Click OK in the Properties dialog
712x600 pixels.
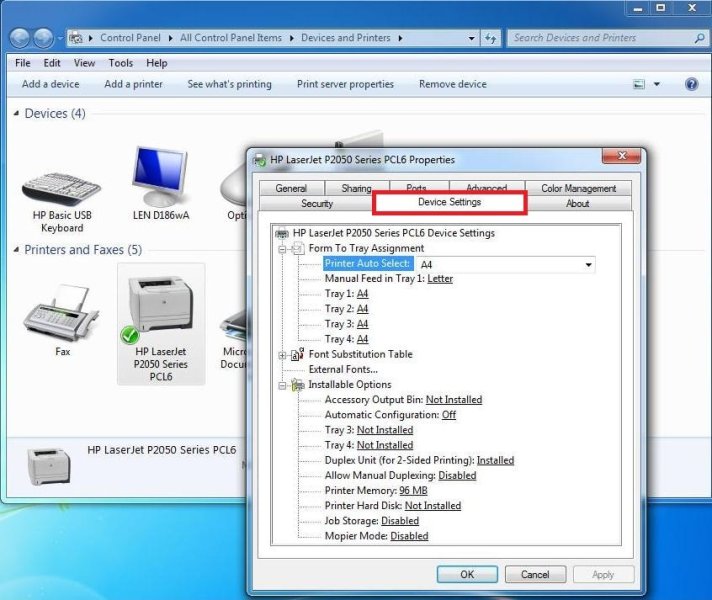click(x=467, y=575)
